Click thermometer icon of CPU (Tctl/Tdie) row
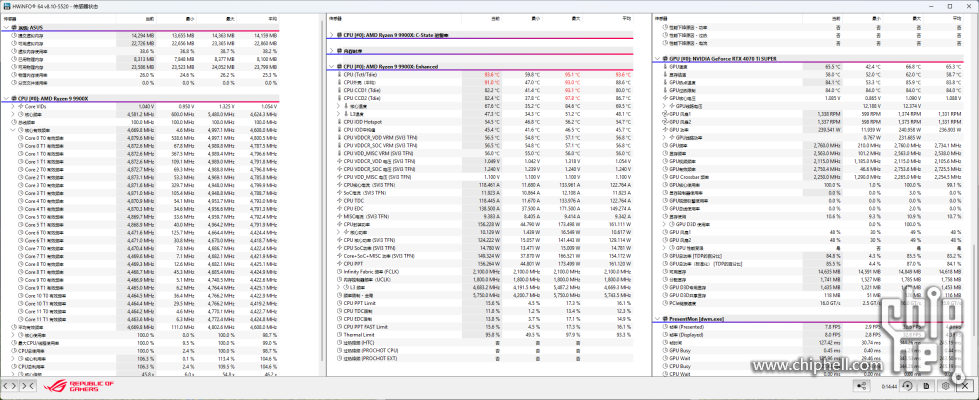This screenshot has width=979, height=400. [339, 74]
